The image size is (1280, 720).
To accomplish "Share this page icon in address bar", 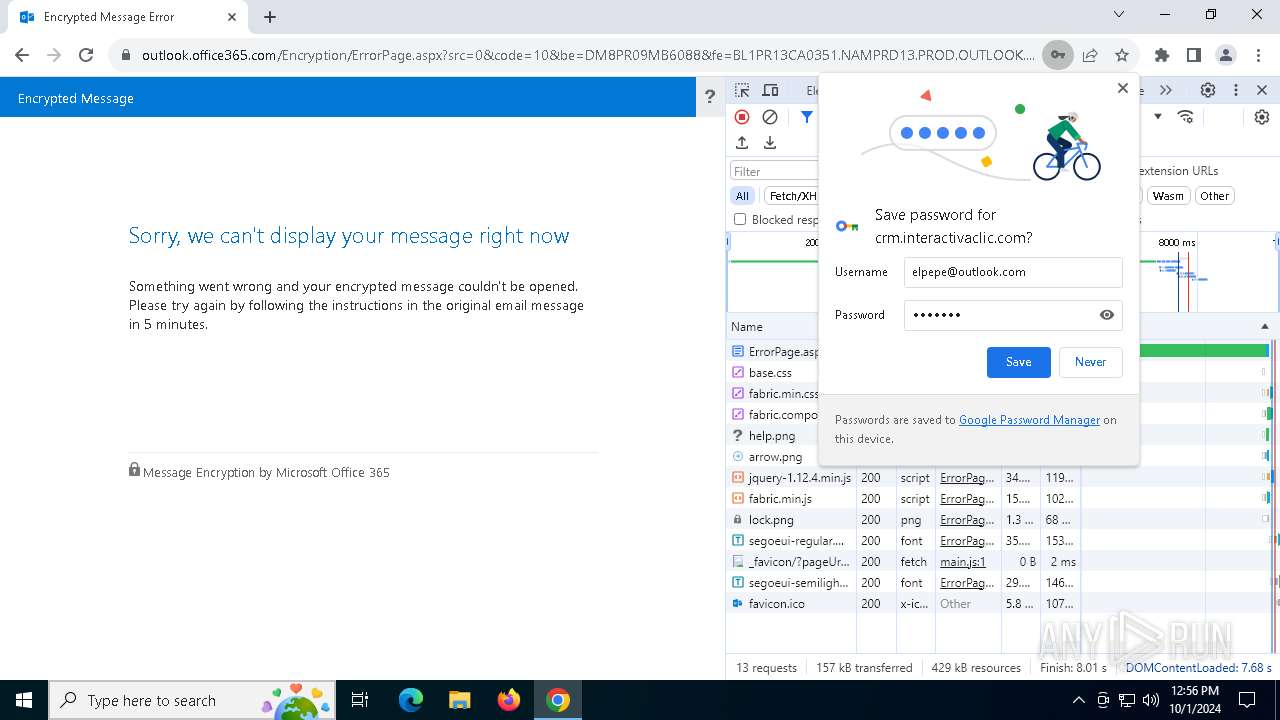I will click(1090, 55).
